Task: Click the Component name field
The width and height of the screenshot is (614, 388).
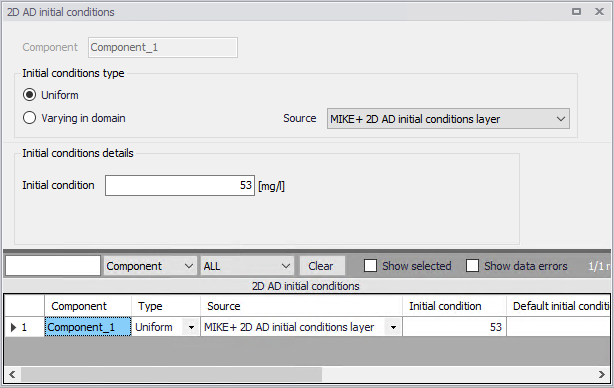Action: 163,47
